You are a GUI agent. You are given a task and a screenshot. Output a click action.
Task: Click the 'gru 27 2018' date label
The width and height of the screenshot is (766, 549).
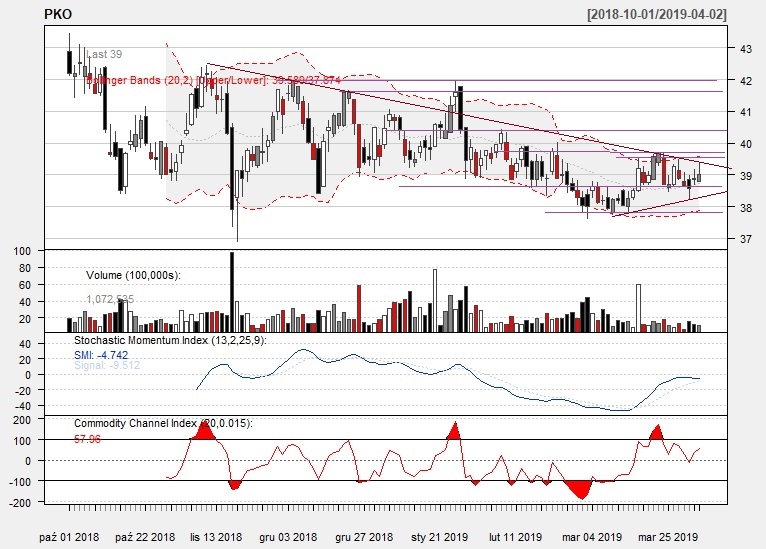(x=364, y=537)
